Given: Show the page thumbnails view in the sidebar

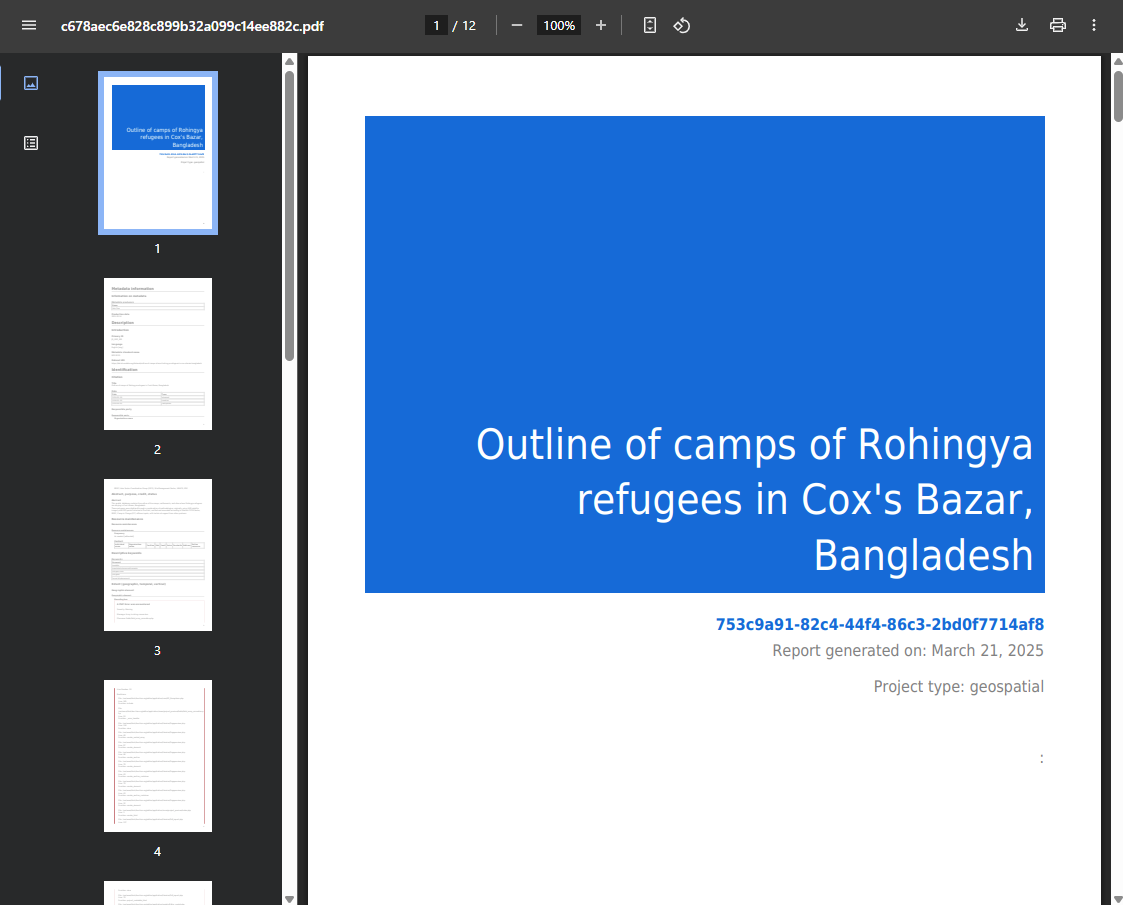Looking at the screenshot, I should [31, 83].
